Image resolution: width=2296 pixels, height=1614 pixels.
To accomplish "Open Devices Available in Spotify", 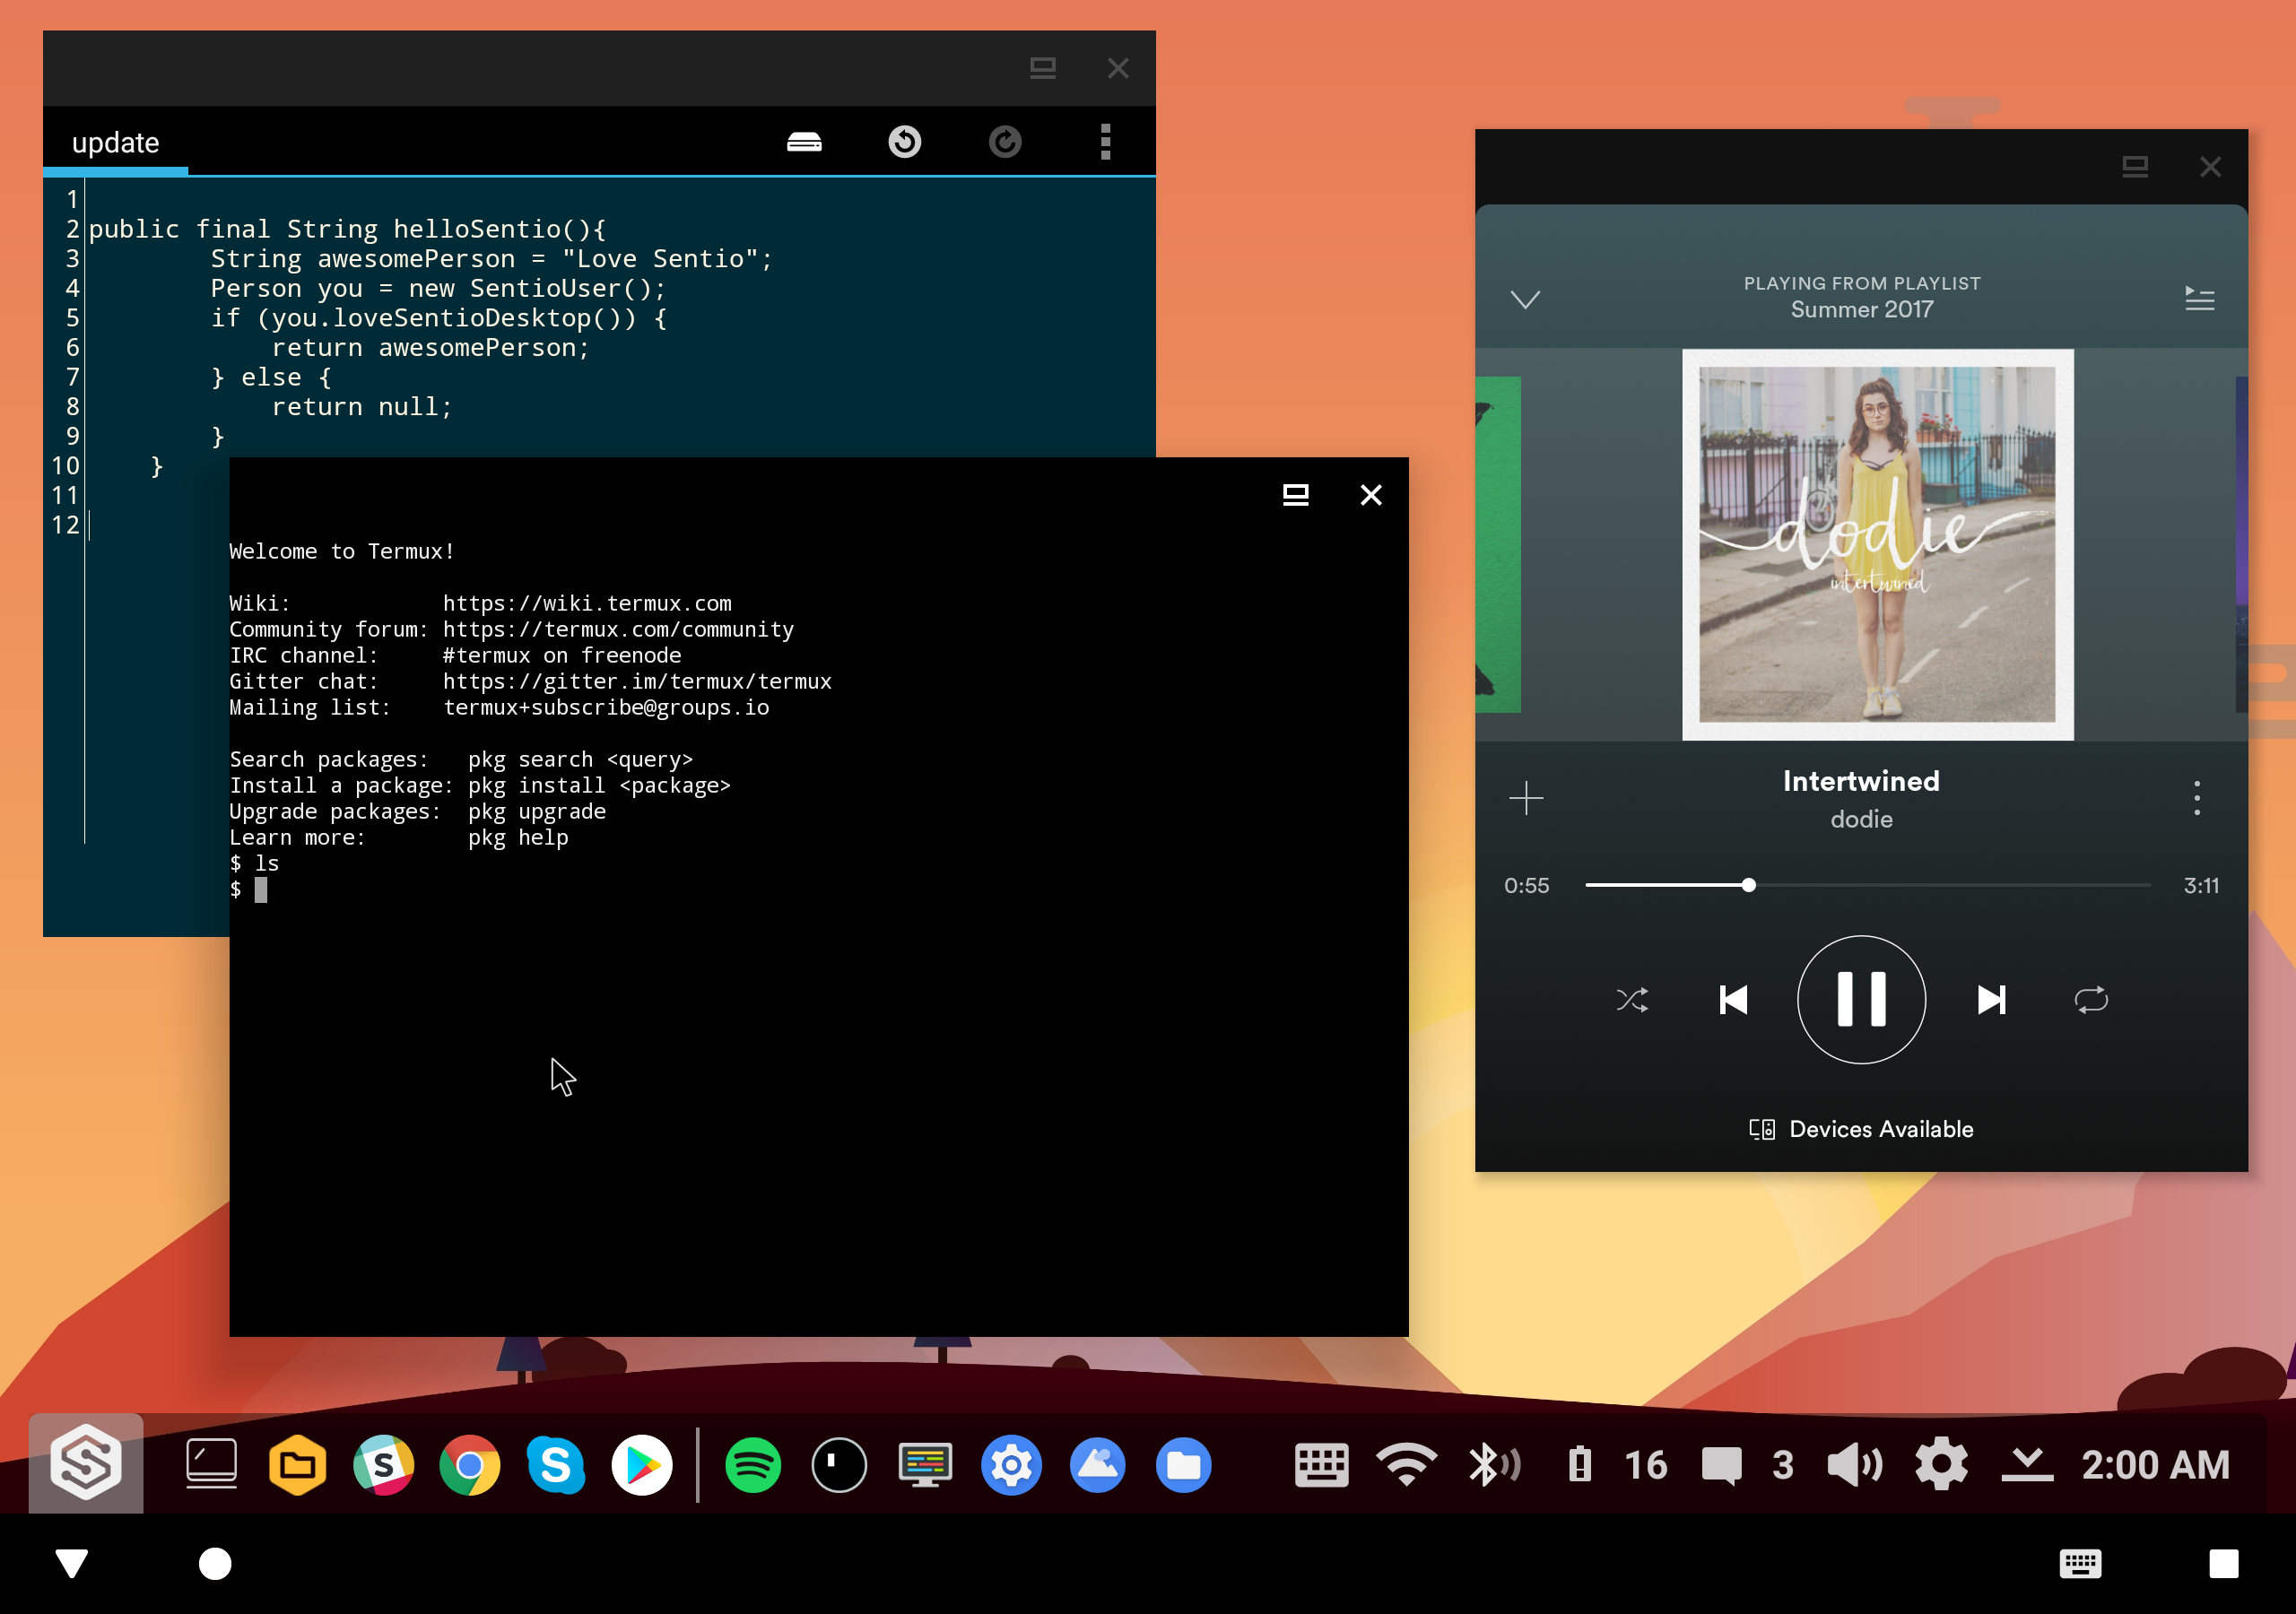I will [x=1861, y=1129].
